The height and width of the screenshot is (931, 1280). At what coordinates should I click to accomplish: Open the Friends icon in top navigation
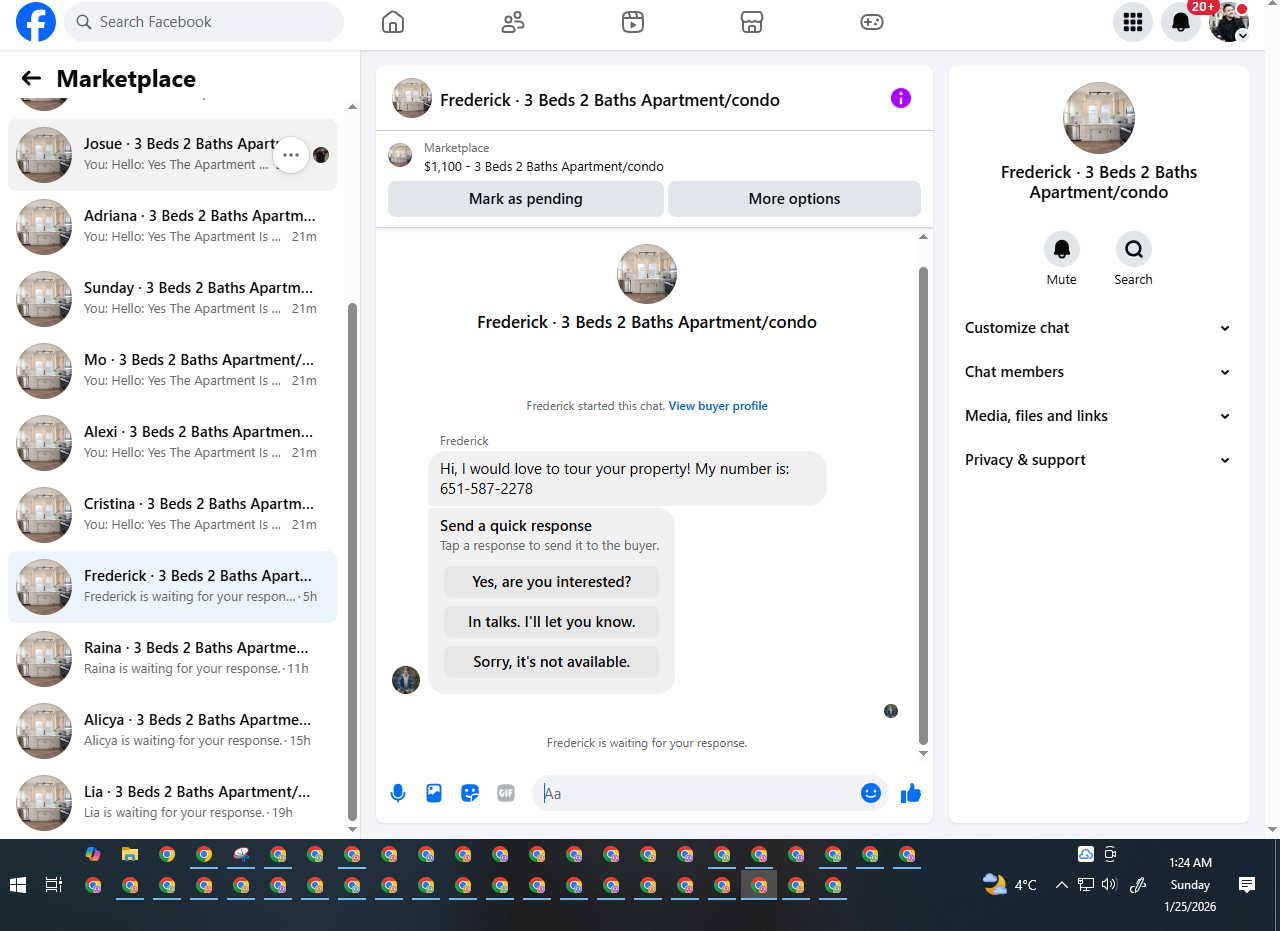tap(513, 22)
